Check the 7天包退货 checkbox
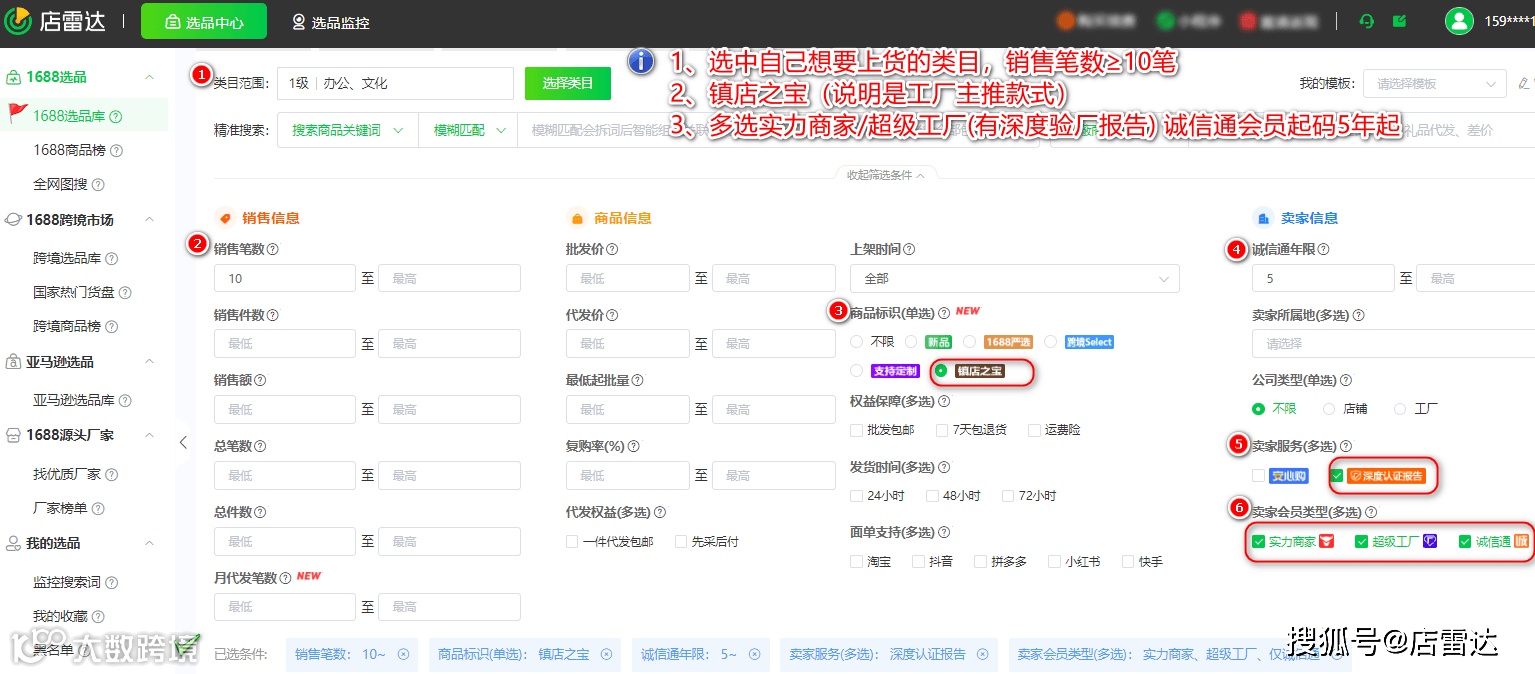 click(943, 430)
